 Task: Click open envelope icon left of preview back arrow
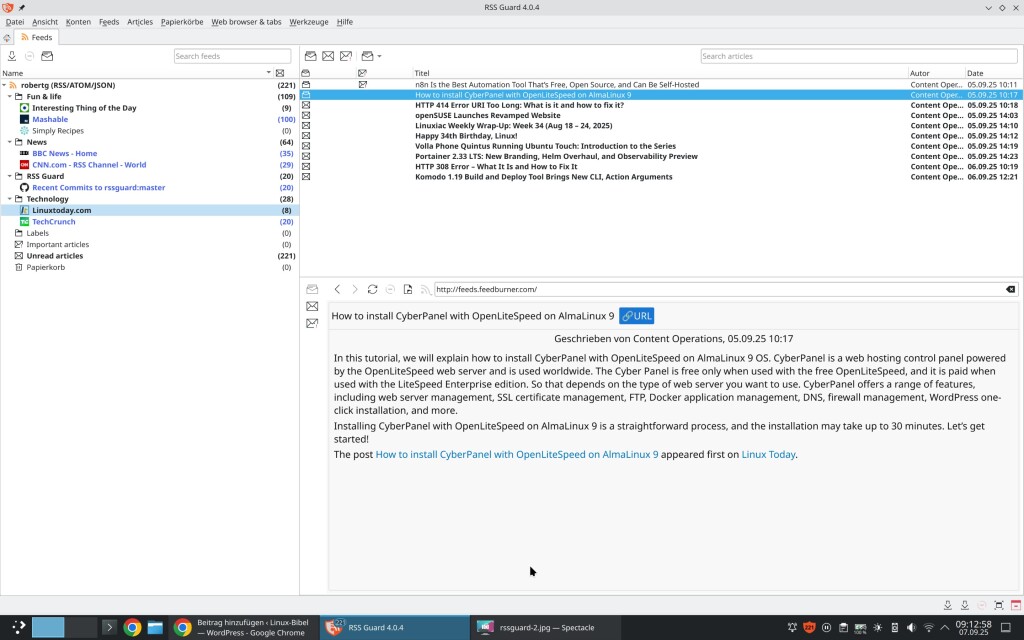click(x=312, y=289)
